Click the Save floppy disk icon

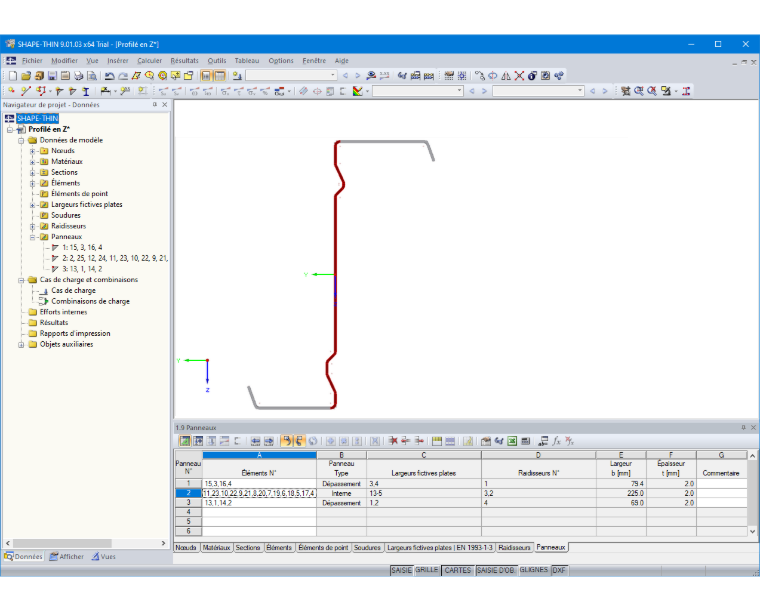(x=52, y=76)
